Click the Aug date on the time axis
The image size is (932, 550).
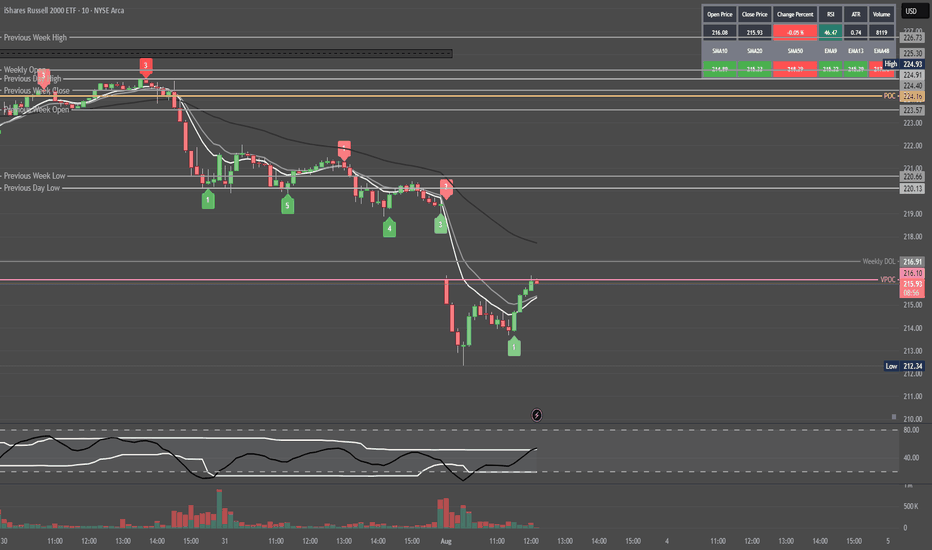pyautogui.click(x=446, y=541)
